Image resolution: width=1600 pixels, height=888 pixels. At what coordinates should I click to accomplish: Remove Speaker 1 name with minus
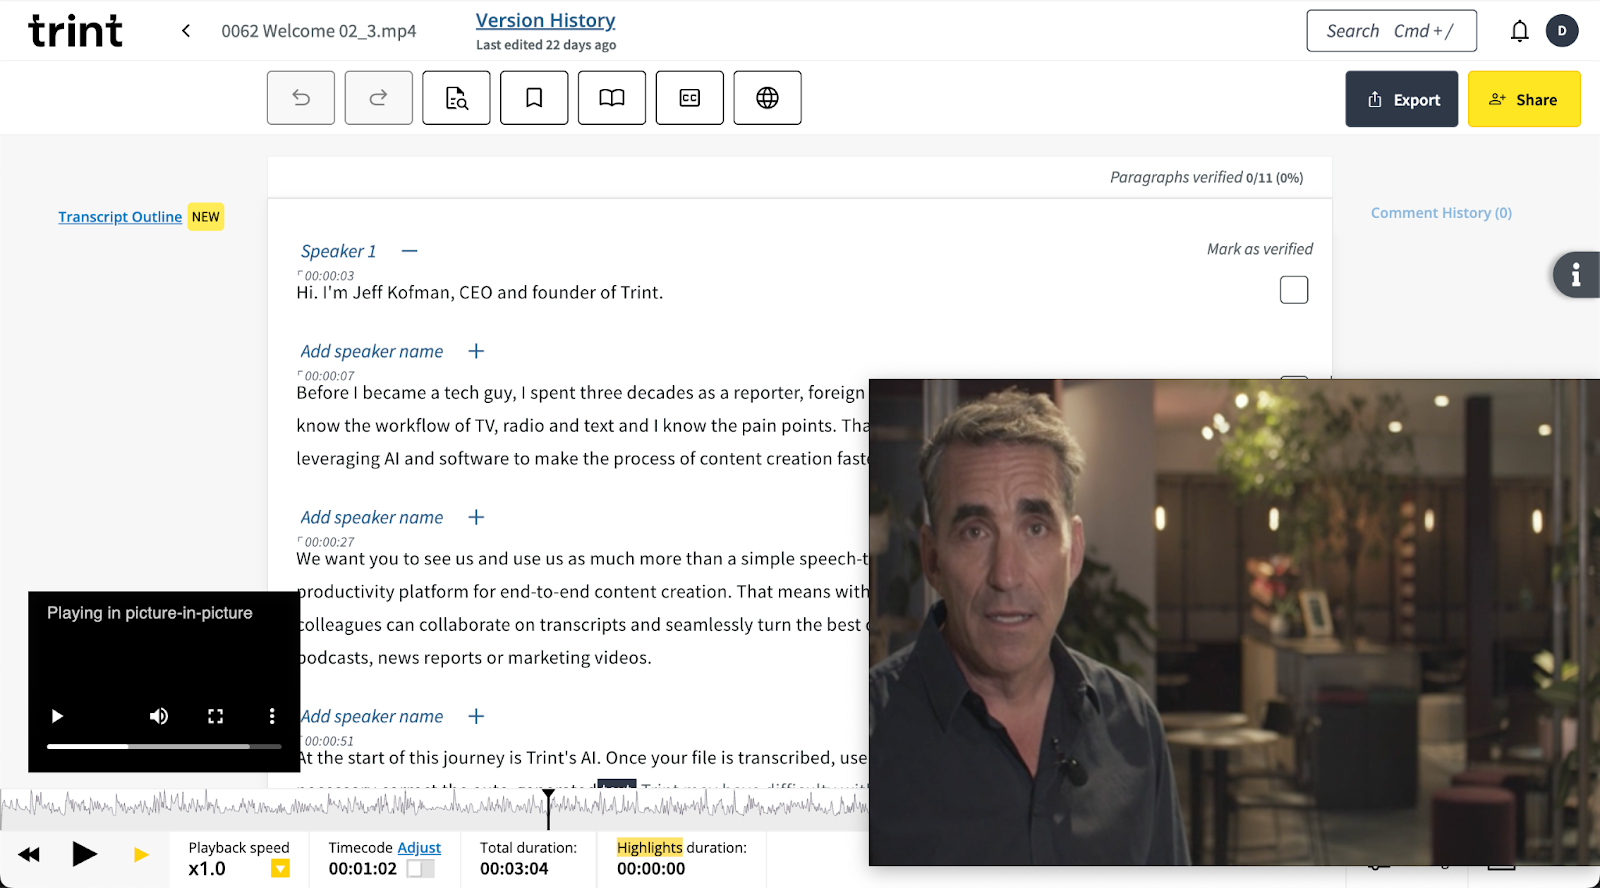click(x=410, y=251)
